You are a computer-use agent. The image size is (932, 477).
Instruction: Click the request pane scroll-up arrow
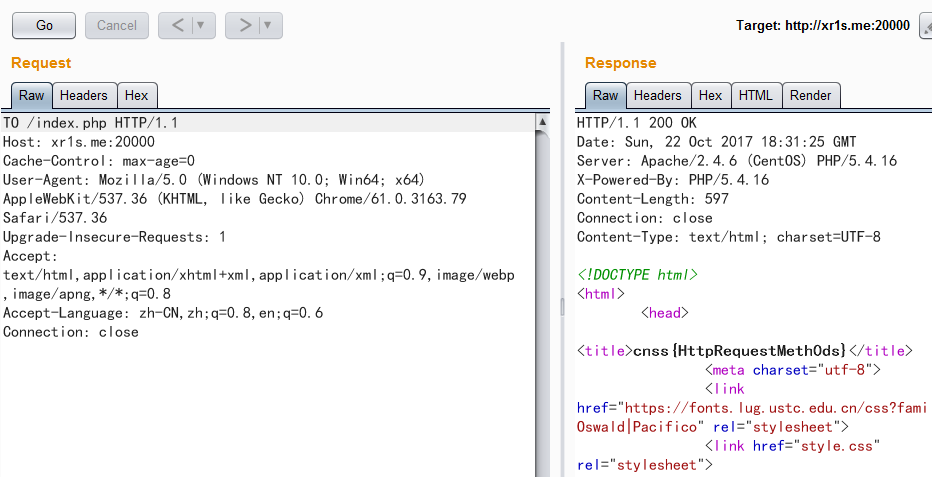[542, 122]
